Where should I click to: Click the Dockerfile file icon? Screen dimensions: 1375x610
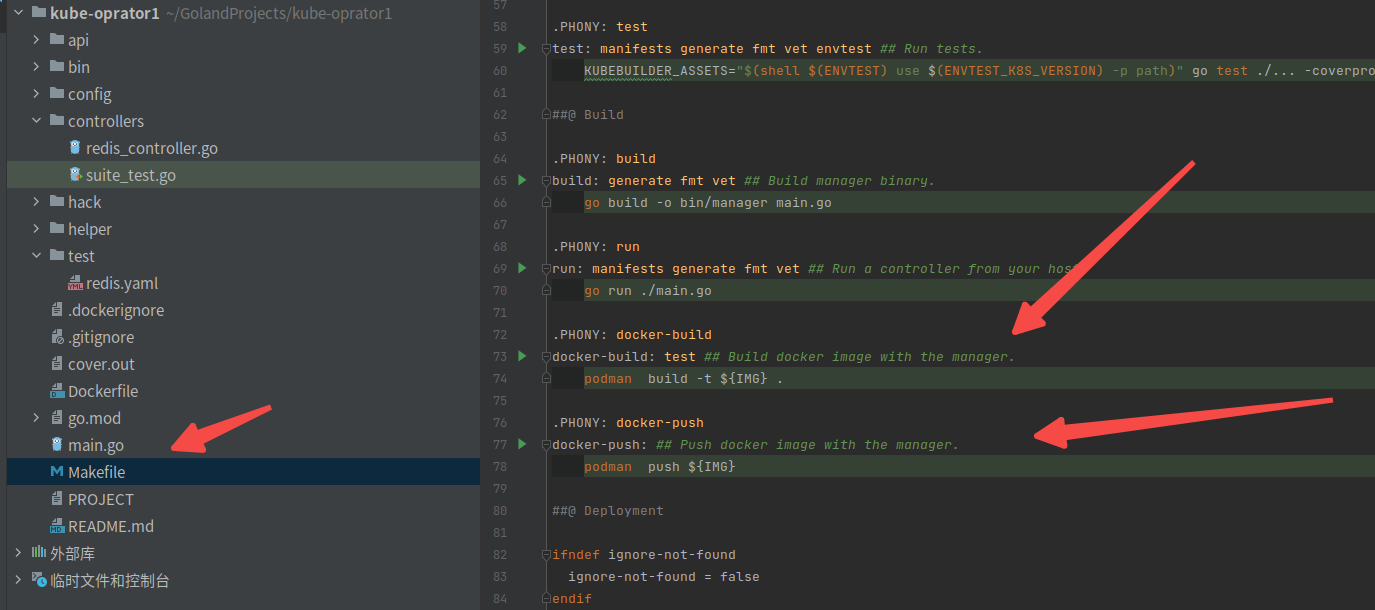tap(57, 391)
